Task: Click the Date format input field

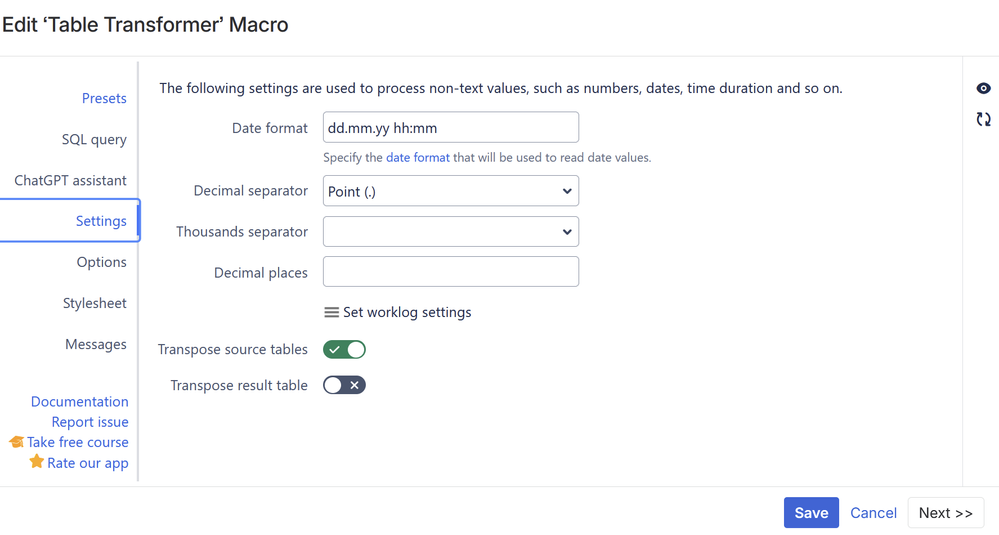Action: [x=450, y=128]
